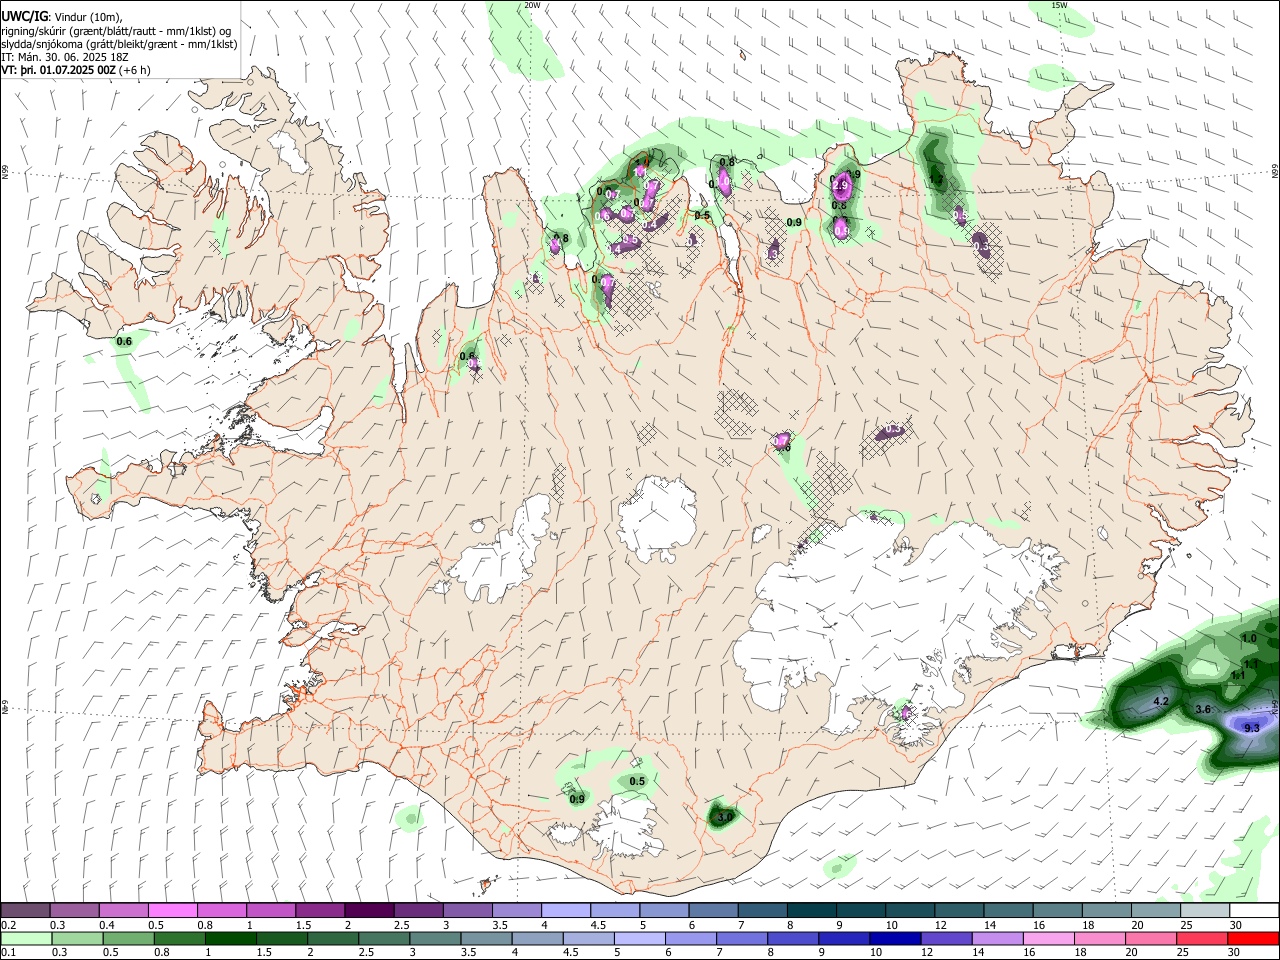Click the 1.2 value in the dark green northeast cell
Screen dimensions: 1280x960
pyautogui.click(x=937, y=179)
